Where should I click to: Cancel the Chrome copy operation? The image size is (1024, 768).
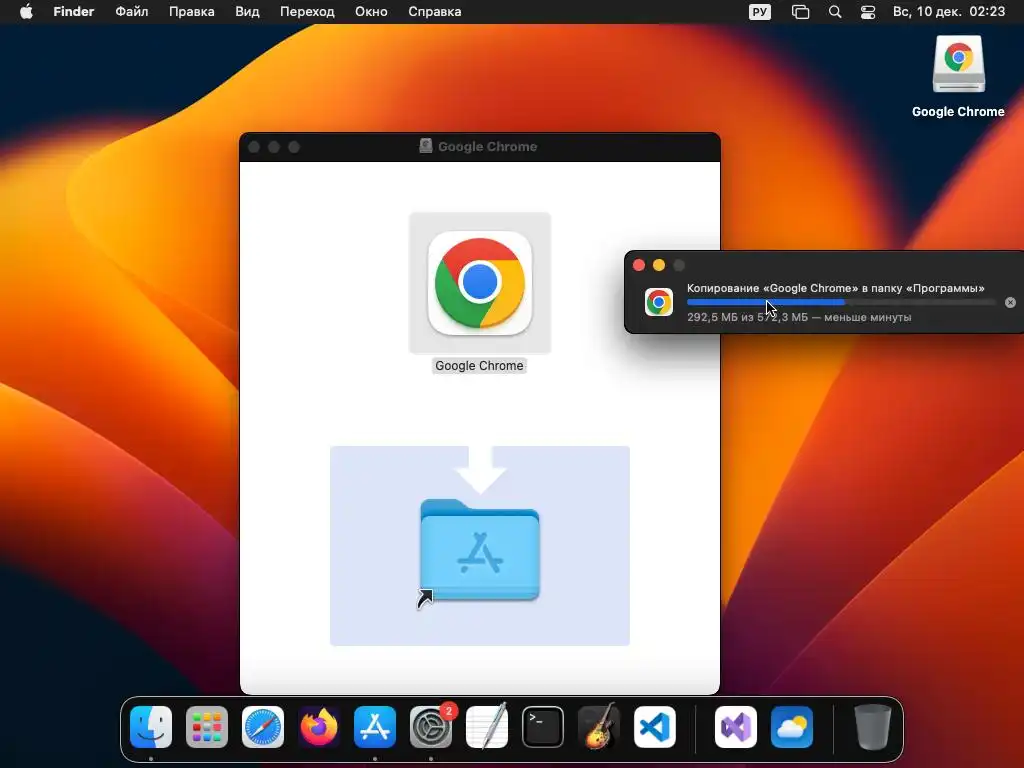(1010, 302)
